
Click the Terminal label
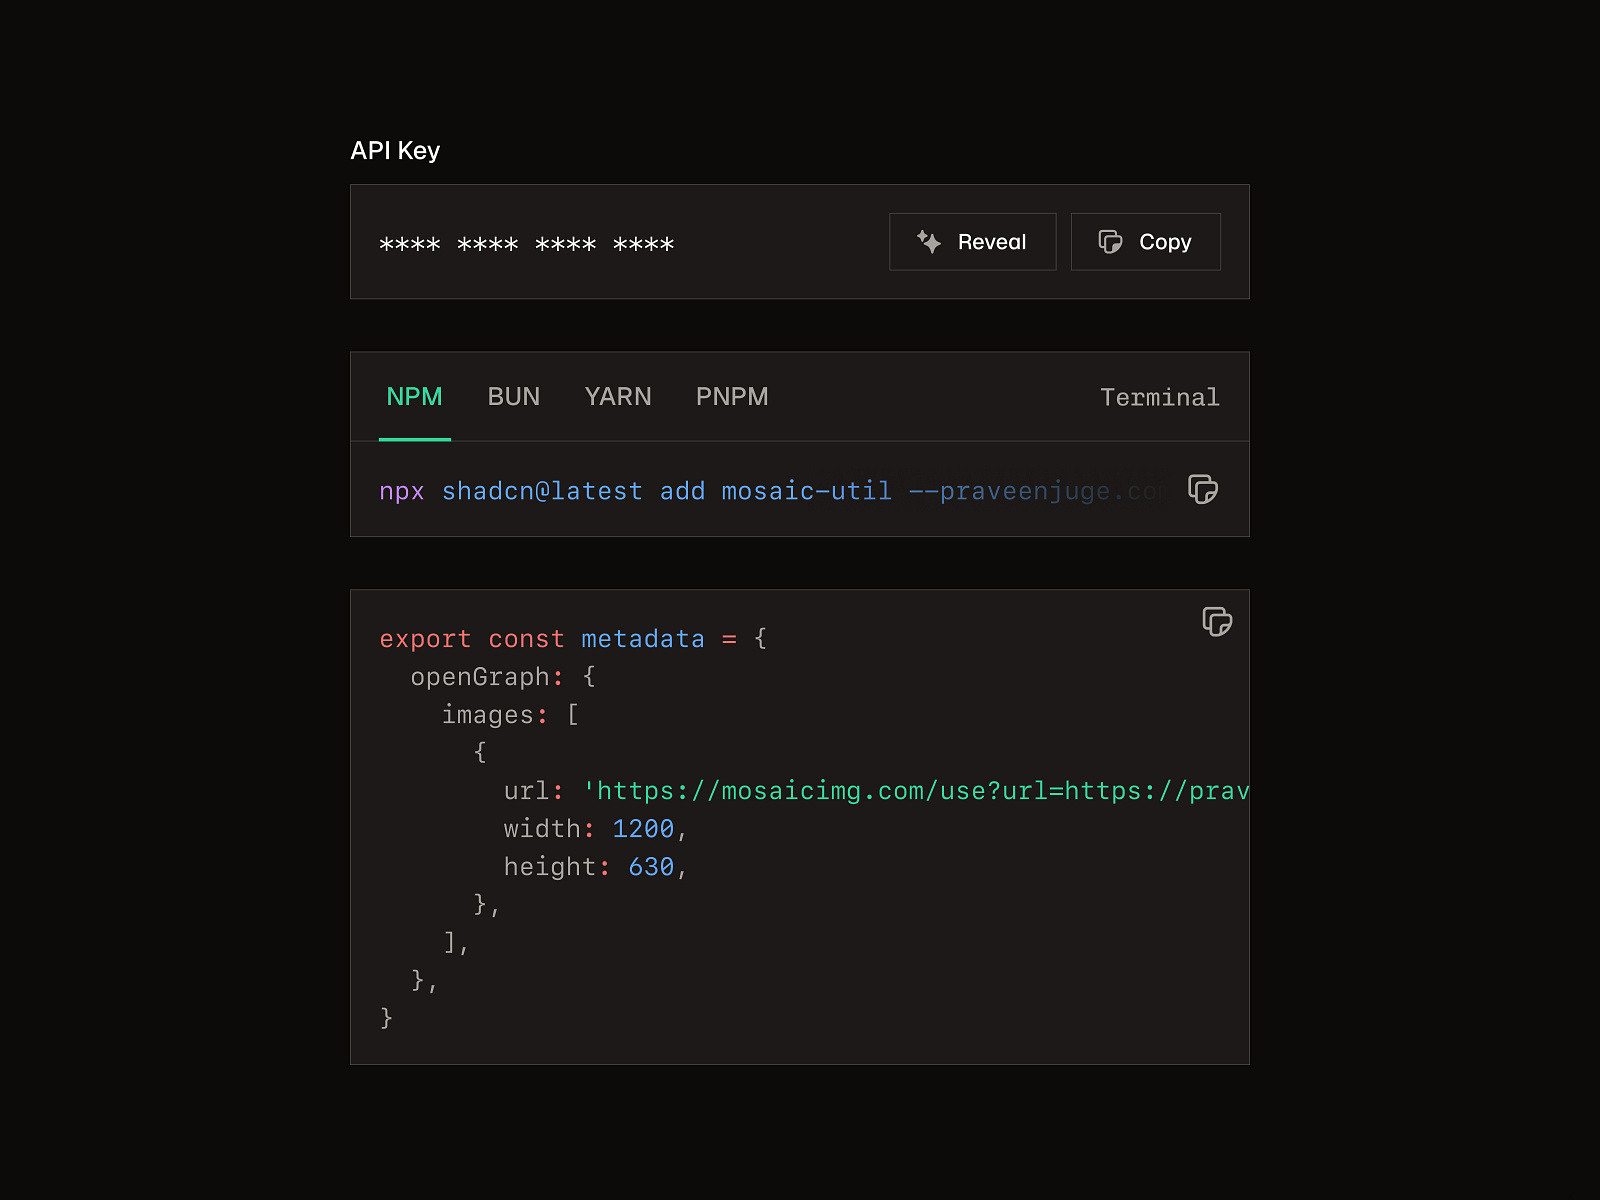click(x=1160, y=398)
